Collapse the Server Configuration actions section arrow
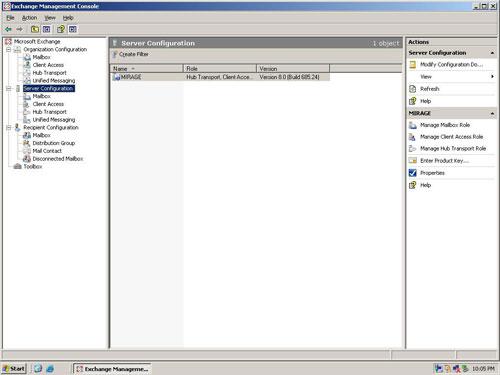The width and height of the screenshot is (500, 375). 492,53
